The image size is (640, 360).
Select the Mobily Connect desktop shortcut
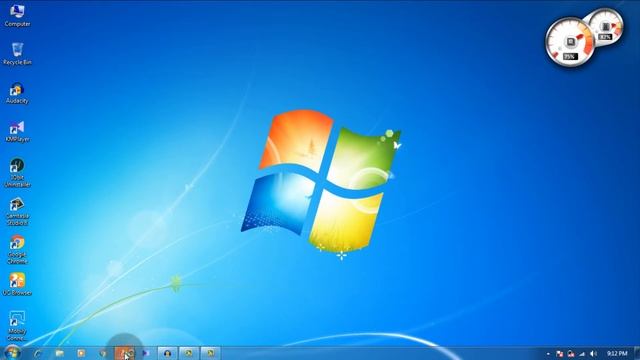tap(17, 326)
